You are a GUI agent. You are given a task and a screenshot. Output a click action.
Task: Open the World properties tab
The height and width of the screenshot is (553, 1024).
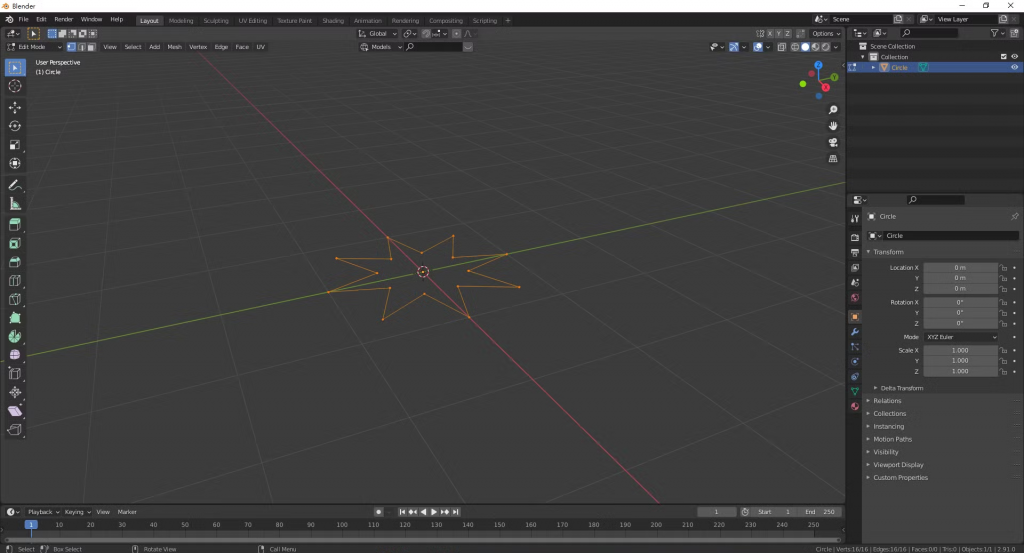[855, 298]
